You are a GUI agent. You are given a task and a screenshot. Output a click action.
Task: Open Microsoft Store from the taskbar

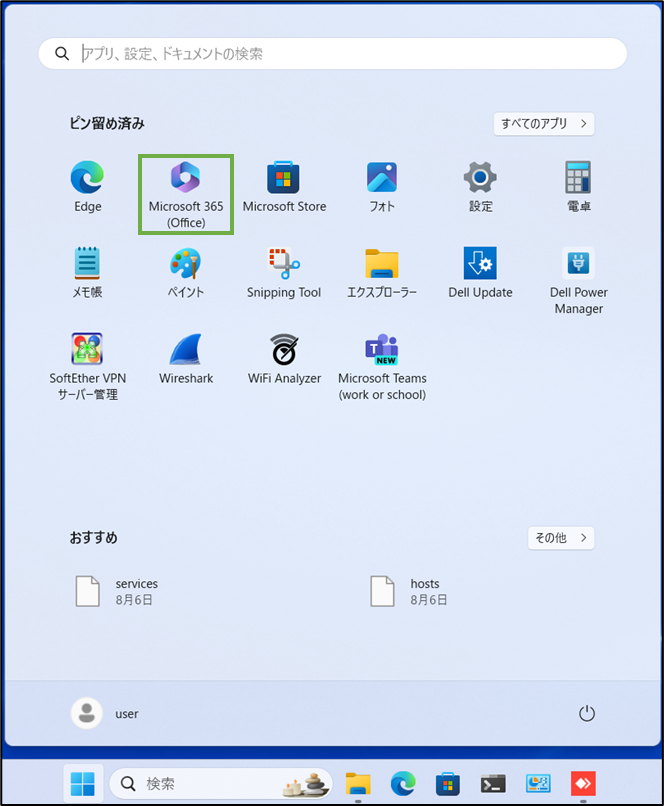(x=448, y=783)
